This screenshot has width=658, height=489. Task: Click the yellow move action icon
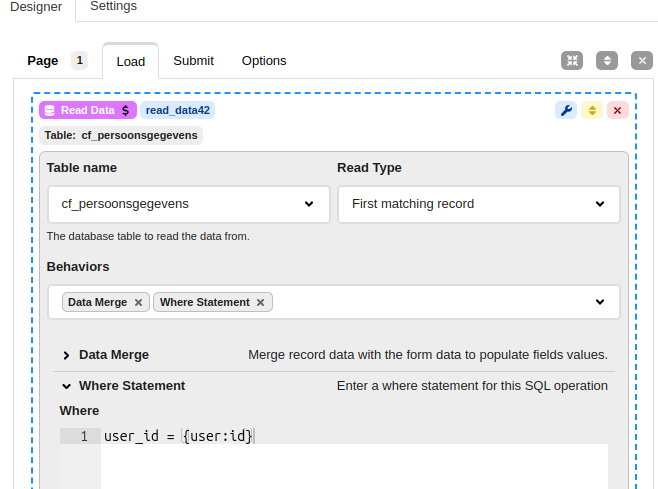click(x=592, y=110)
